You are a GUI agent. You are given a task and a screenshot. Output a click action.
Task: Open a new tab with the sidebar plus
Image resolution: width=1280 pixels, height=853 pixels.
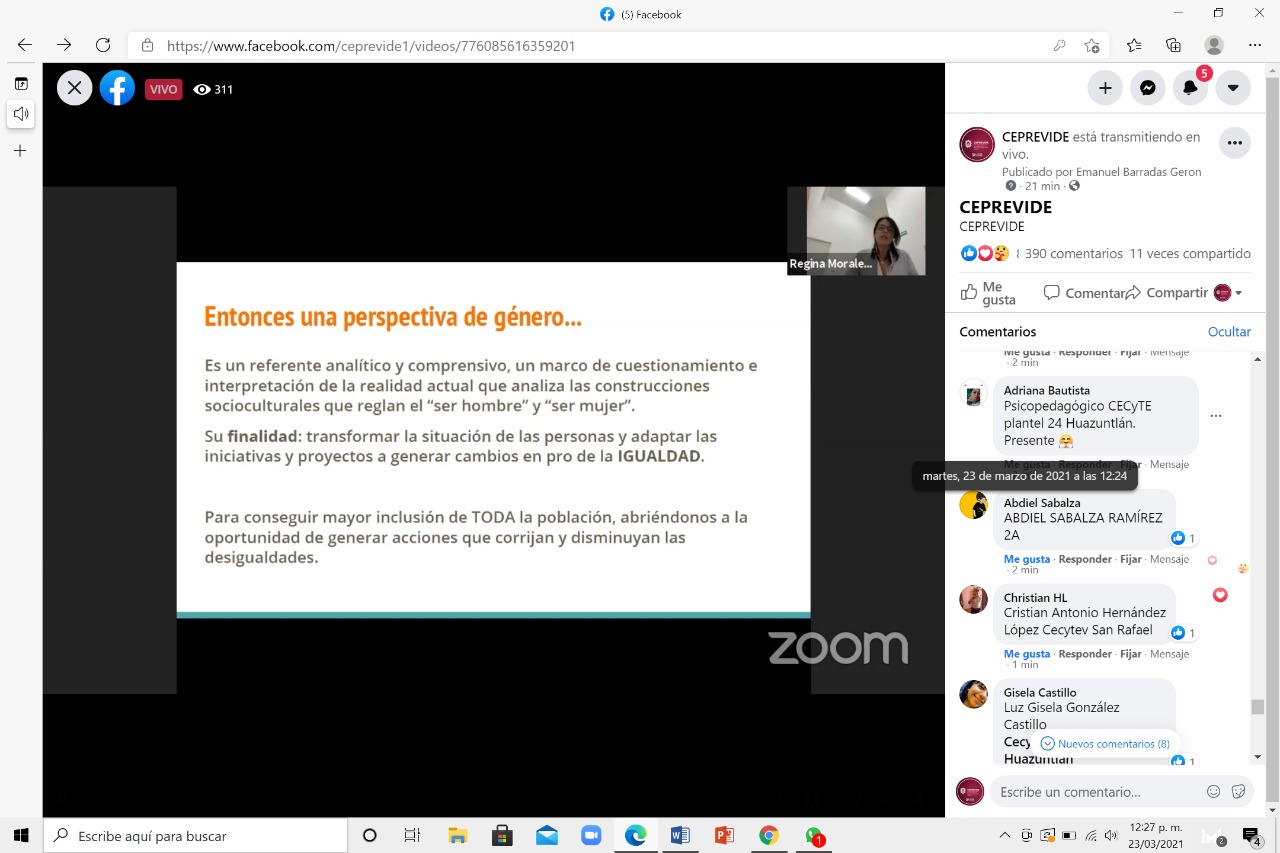click(20, 151)
